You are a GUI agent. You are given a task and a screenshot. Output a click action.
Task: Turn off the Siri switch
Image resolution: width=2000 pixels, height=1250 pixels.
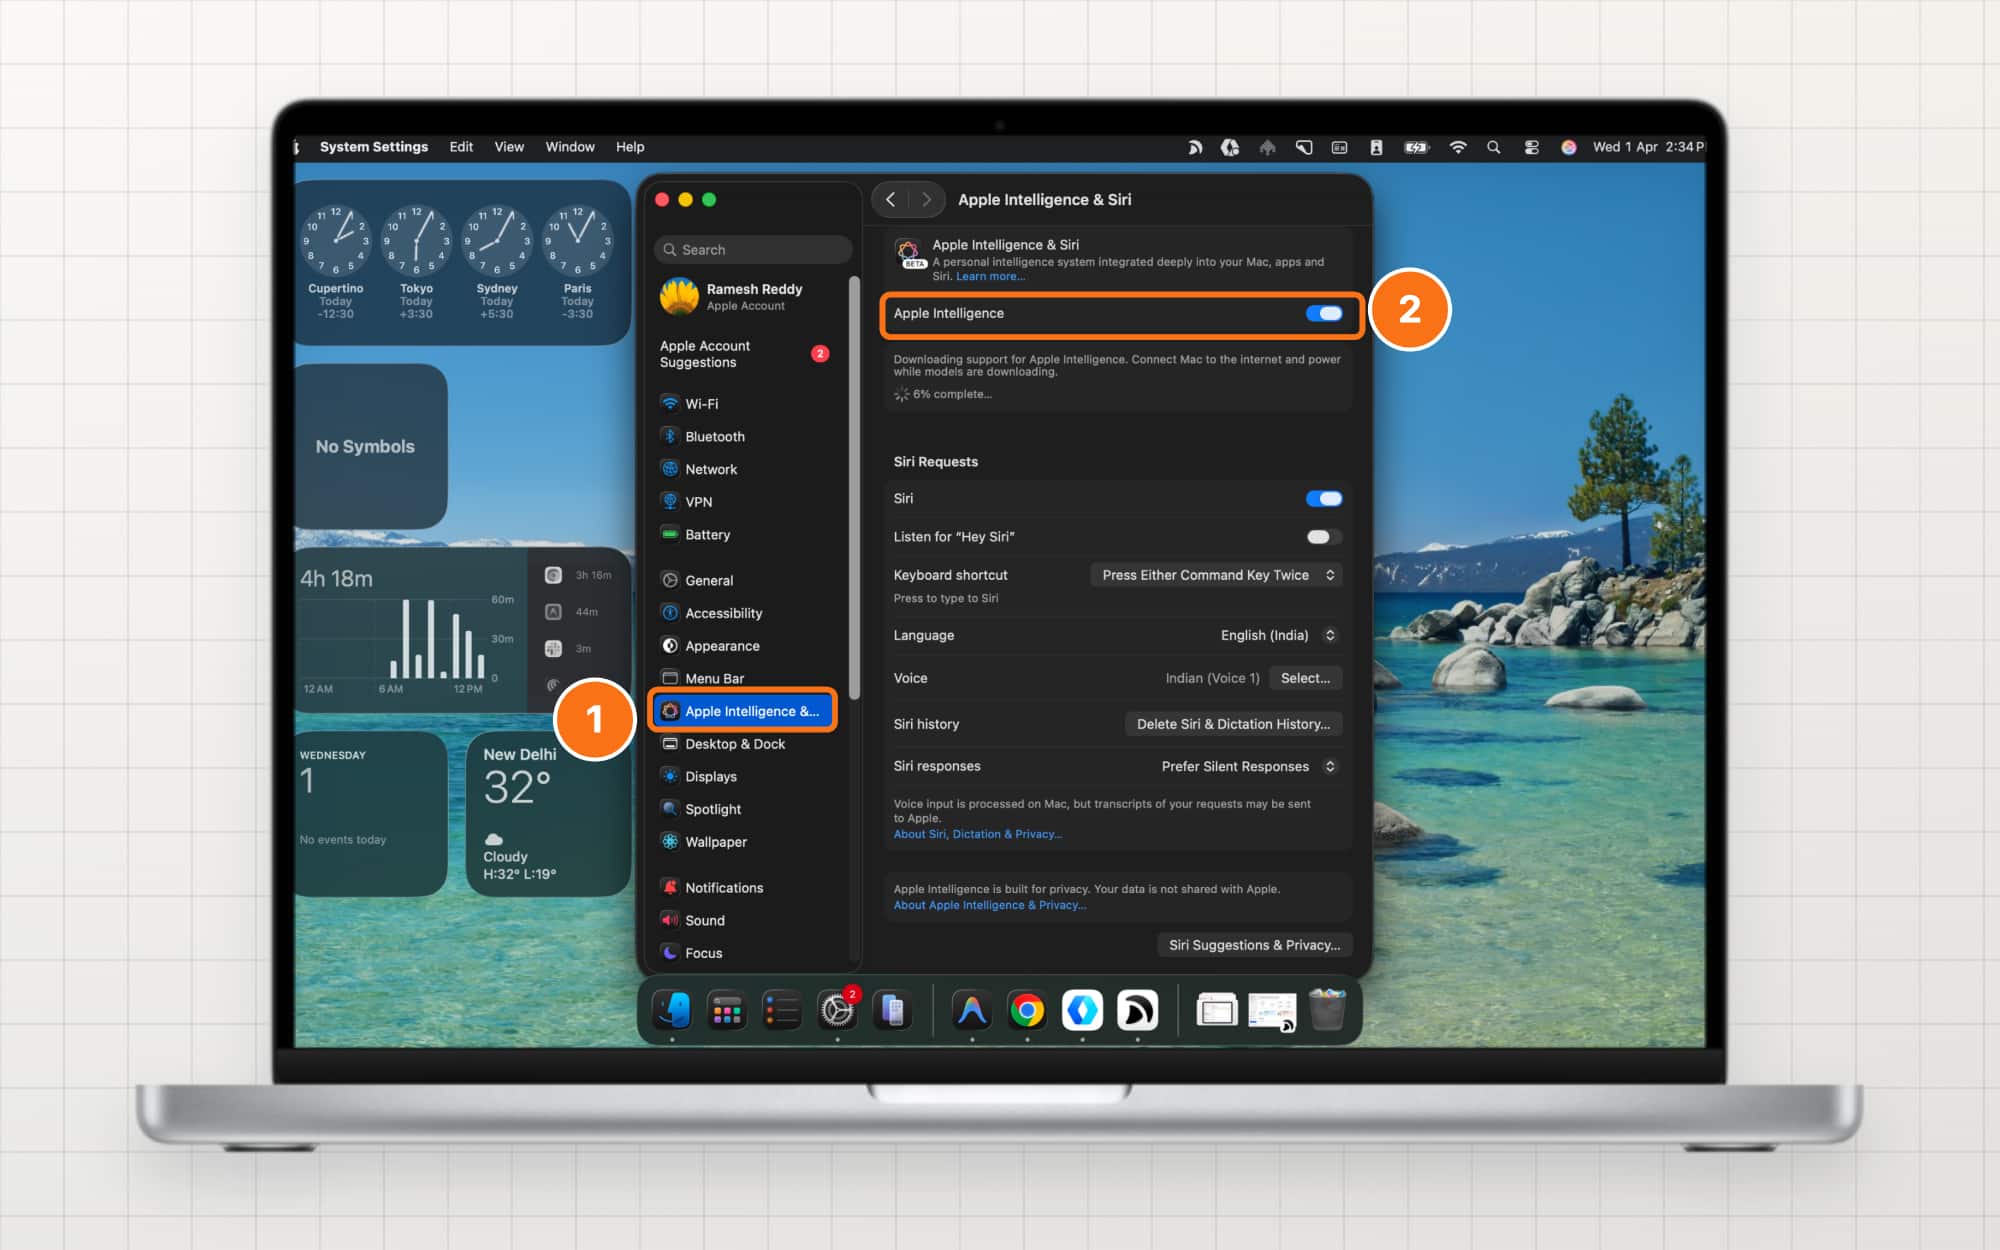tap(1324, 499)
